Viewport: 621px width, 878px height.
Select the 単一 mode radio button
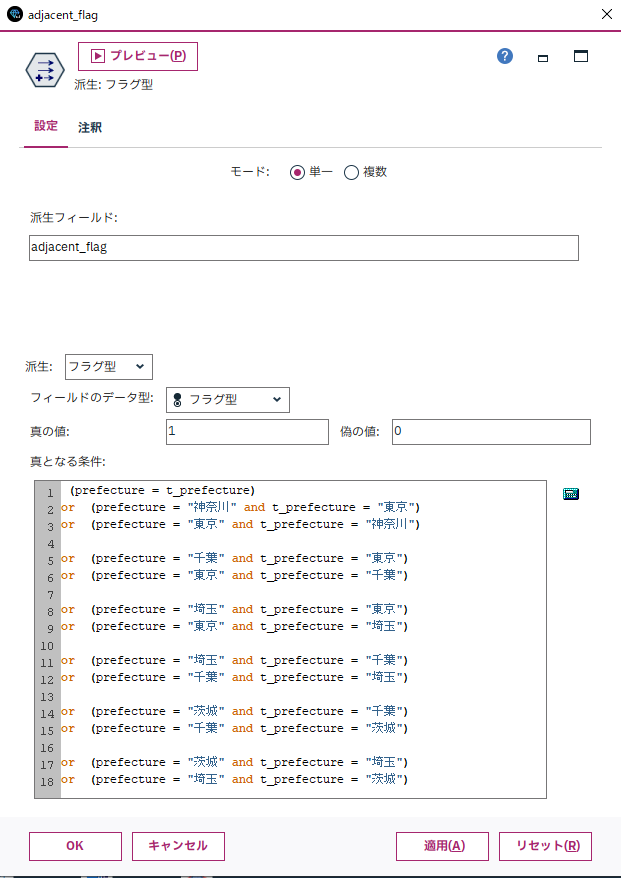[297, 172]
